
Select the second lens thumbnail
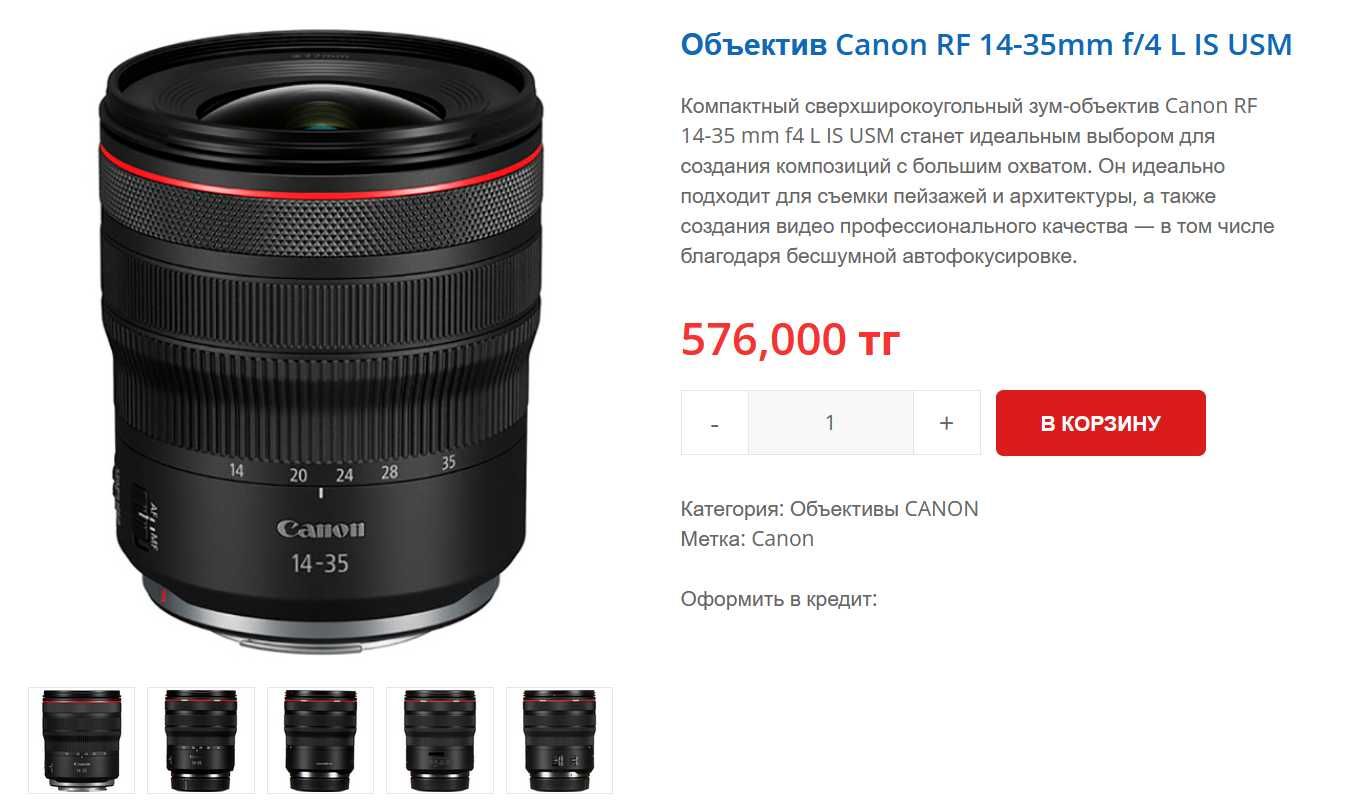[201, 741]
